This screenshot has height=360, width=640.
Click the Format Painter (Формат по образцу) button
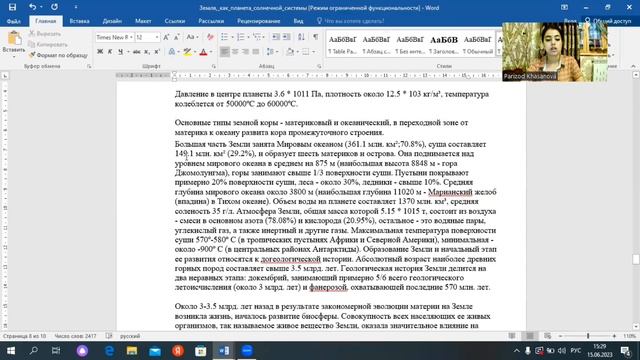[58, 55]
